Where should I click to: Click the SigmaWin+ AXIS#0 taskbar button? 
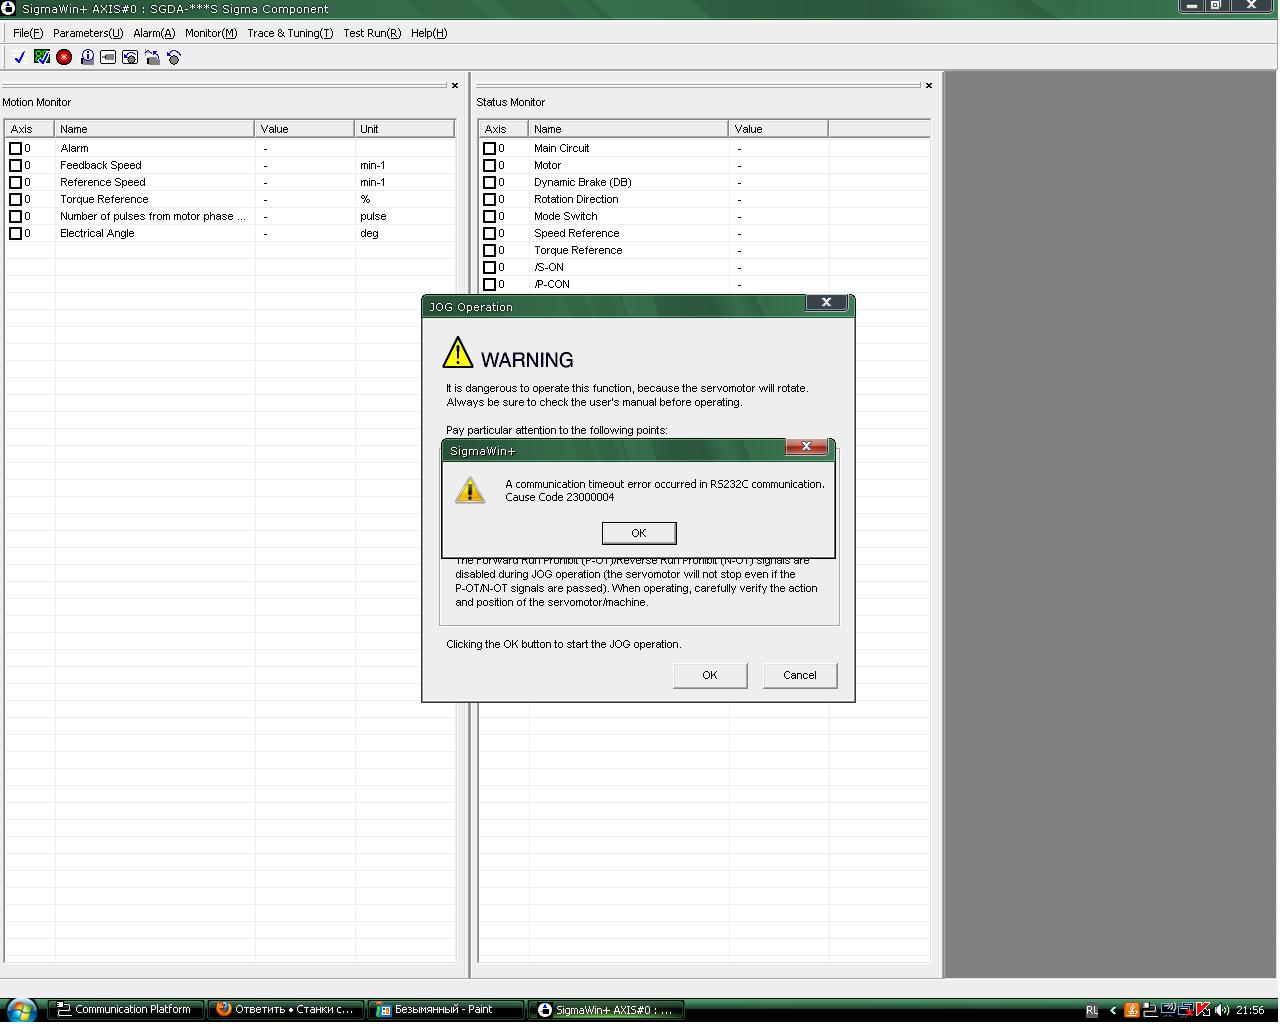point(606,1010)
